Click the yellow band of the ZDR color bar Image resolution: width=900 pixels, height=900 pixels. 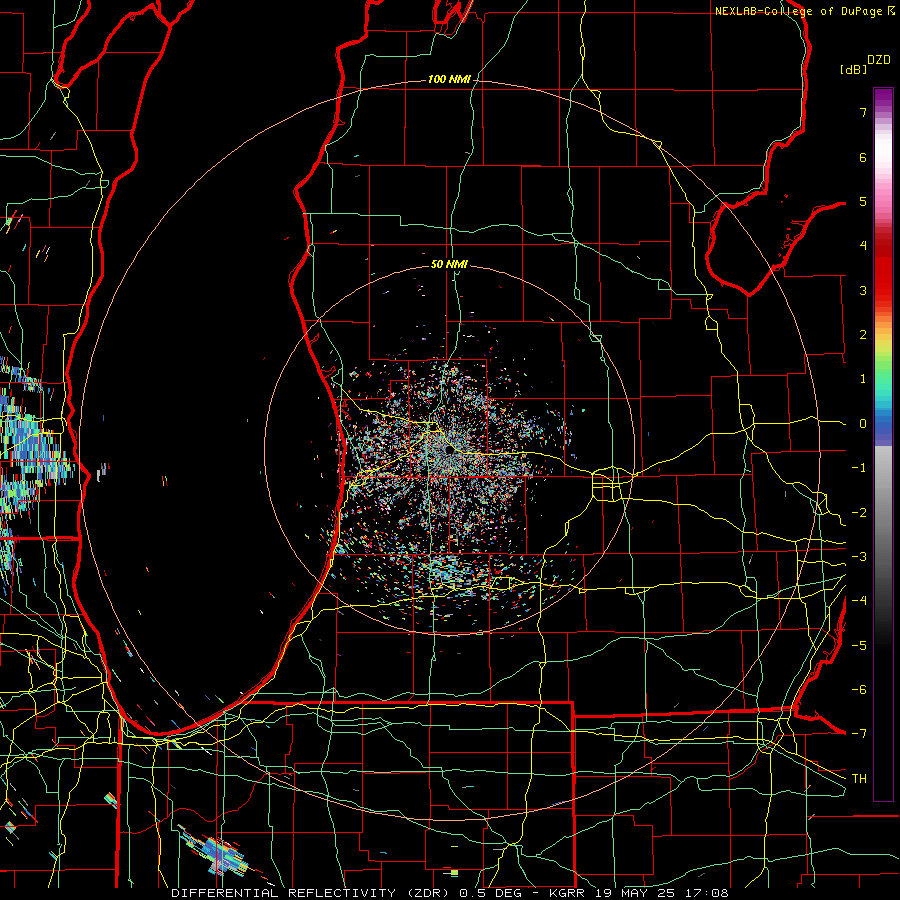[883, 343]
